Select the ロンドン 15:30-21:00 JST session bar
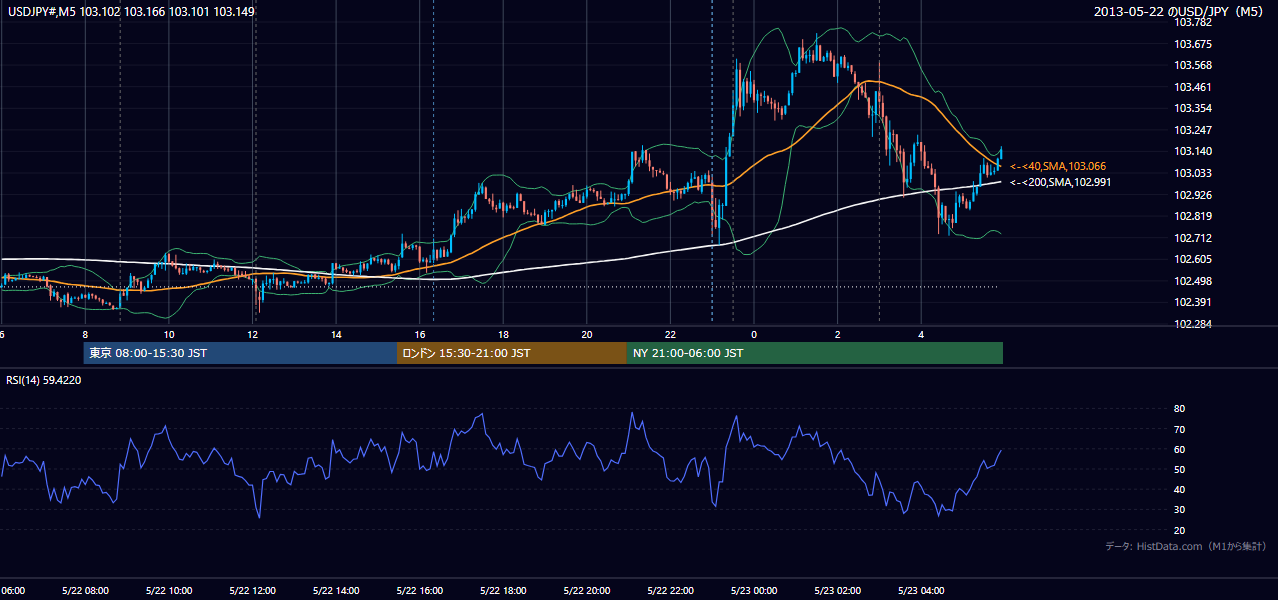 point(511,353)
